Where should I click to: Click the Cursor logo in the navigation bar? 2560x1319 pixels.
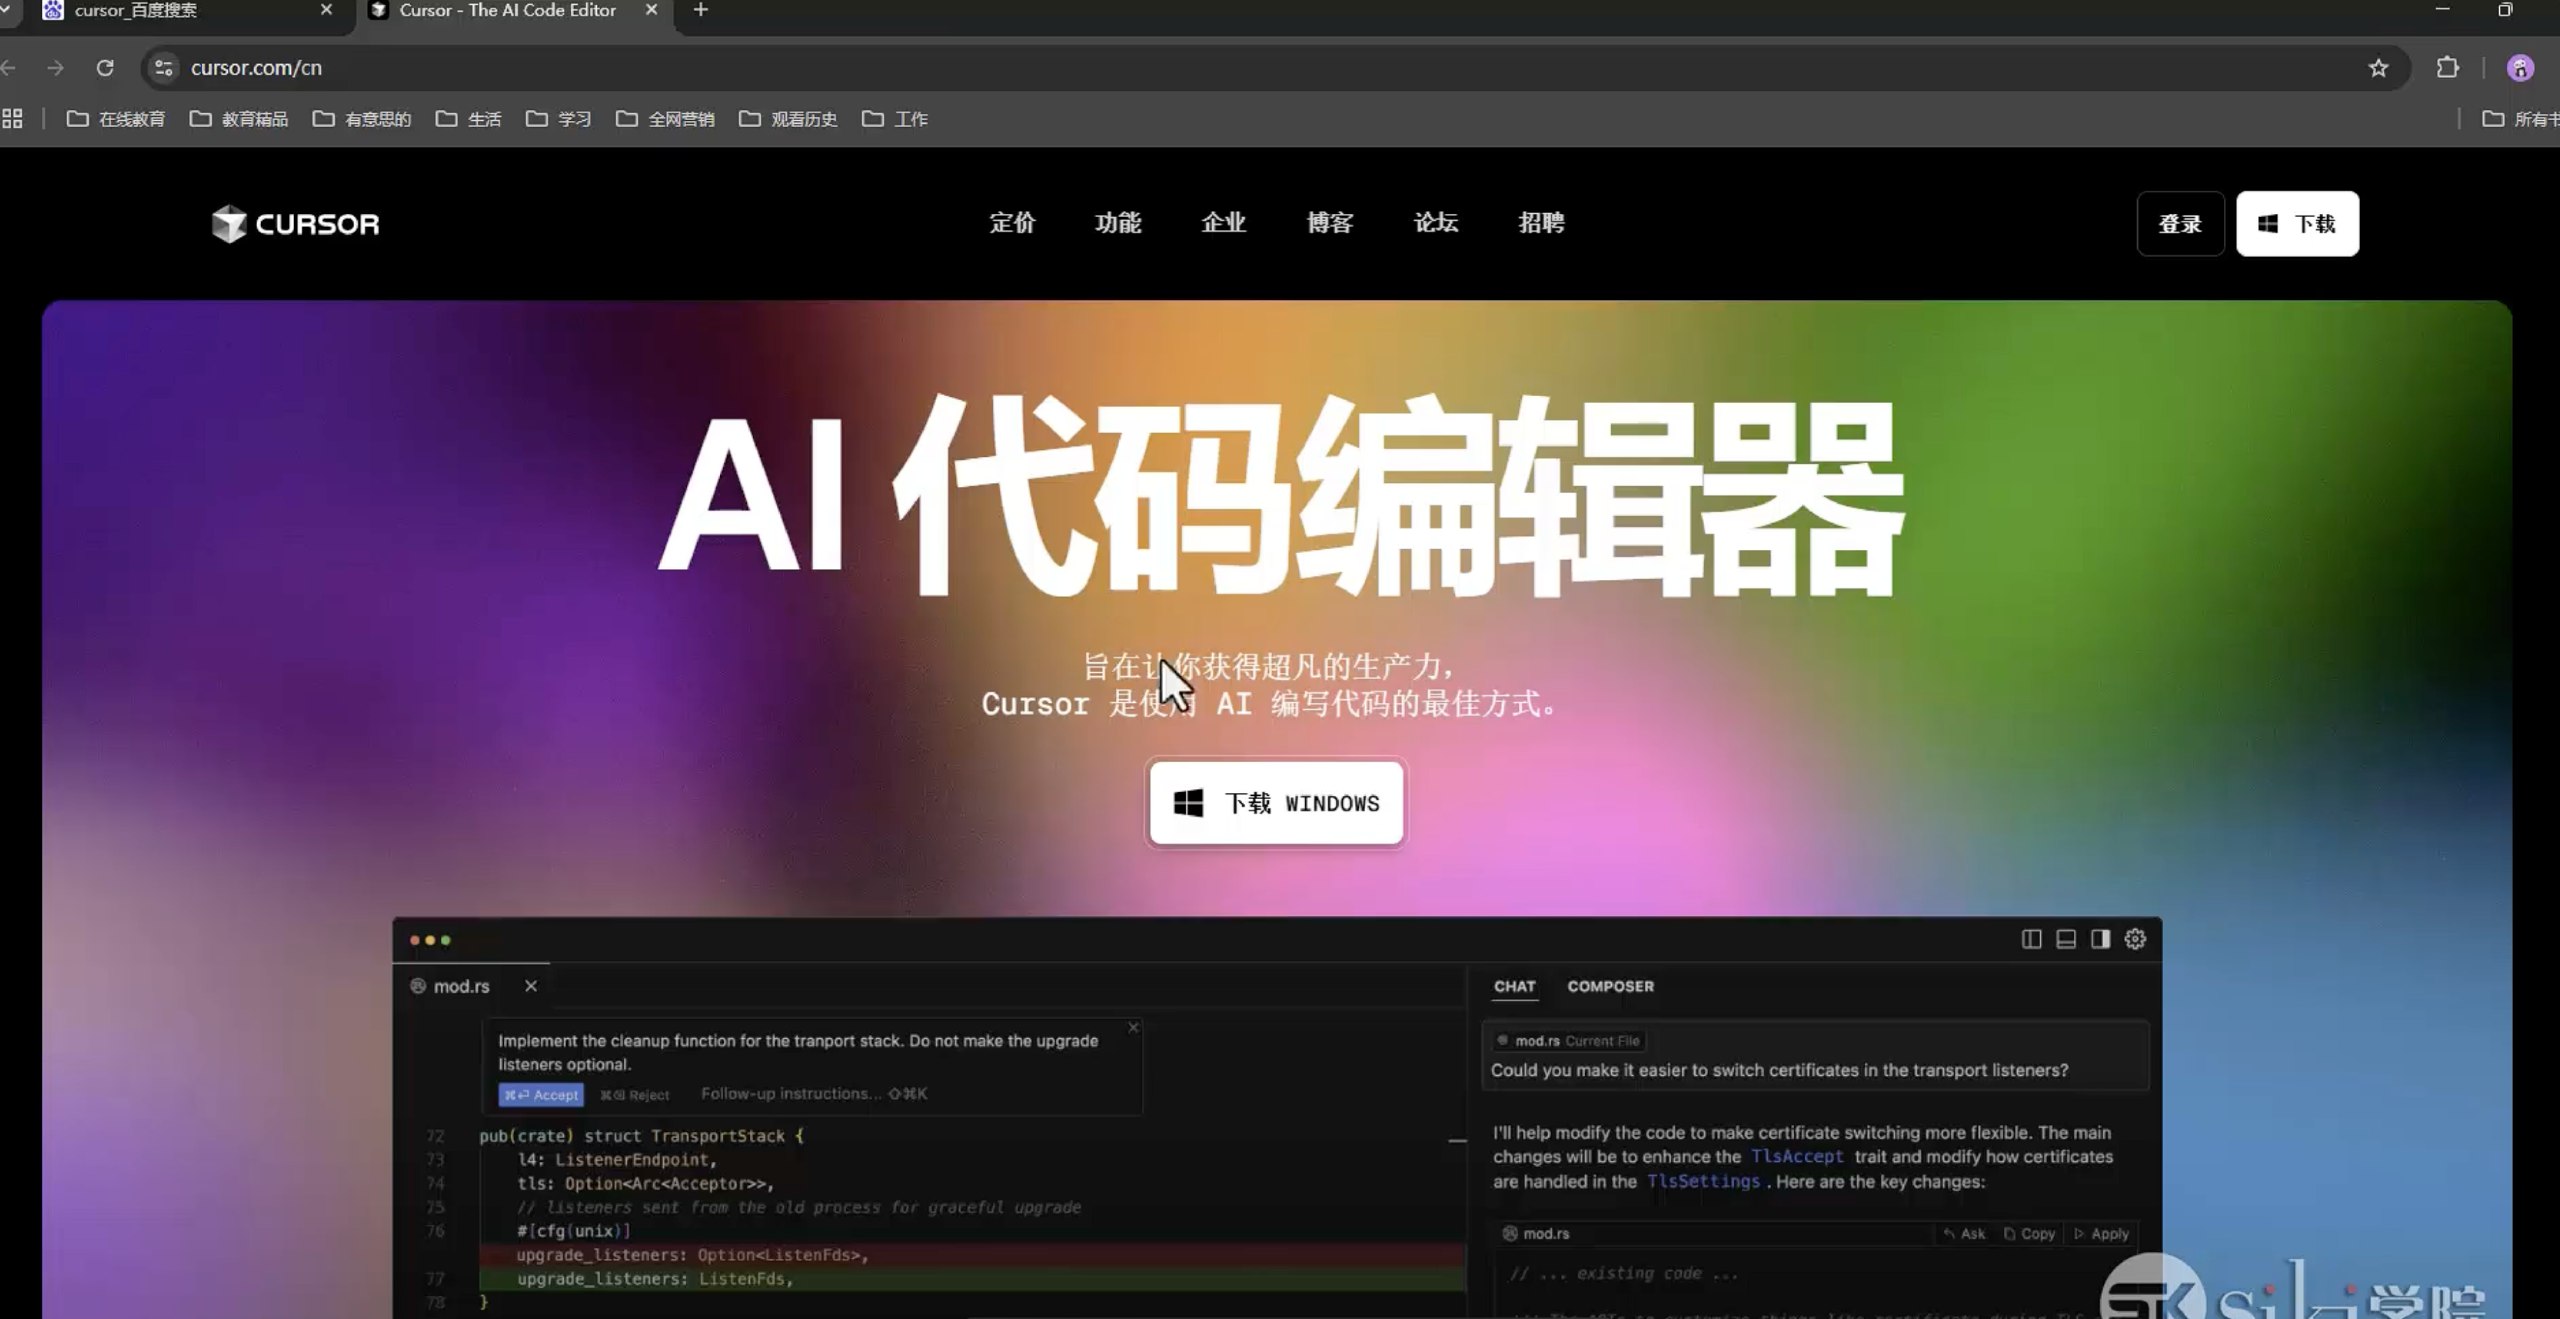[x=295, y=223]
